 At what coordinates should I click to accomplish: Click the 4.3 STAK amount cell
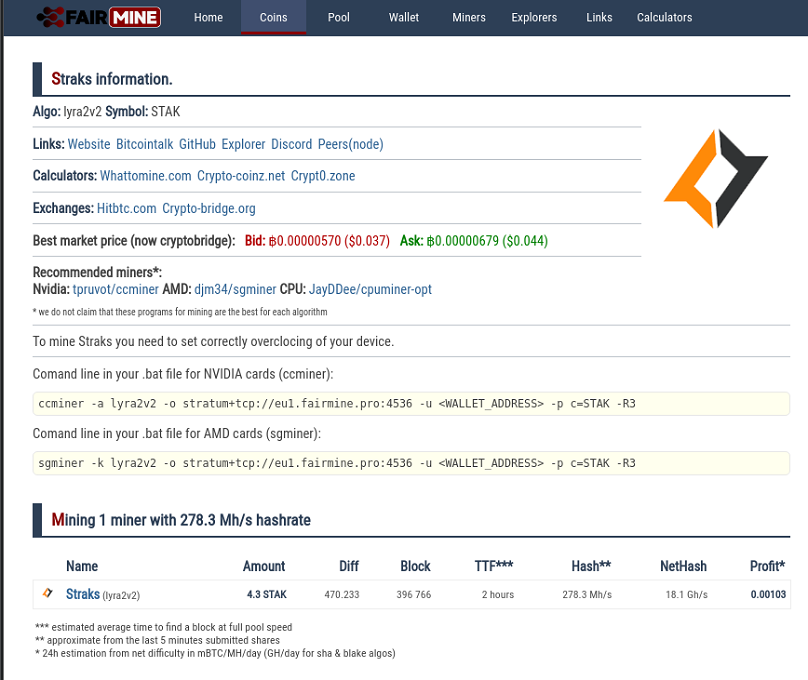tap(267, 594)
